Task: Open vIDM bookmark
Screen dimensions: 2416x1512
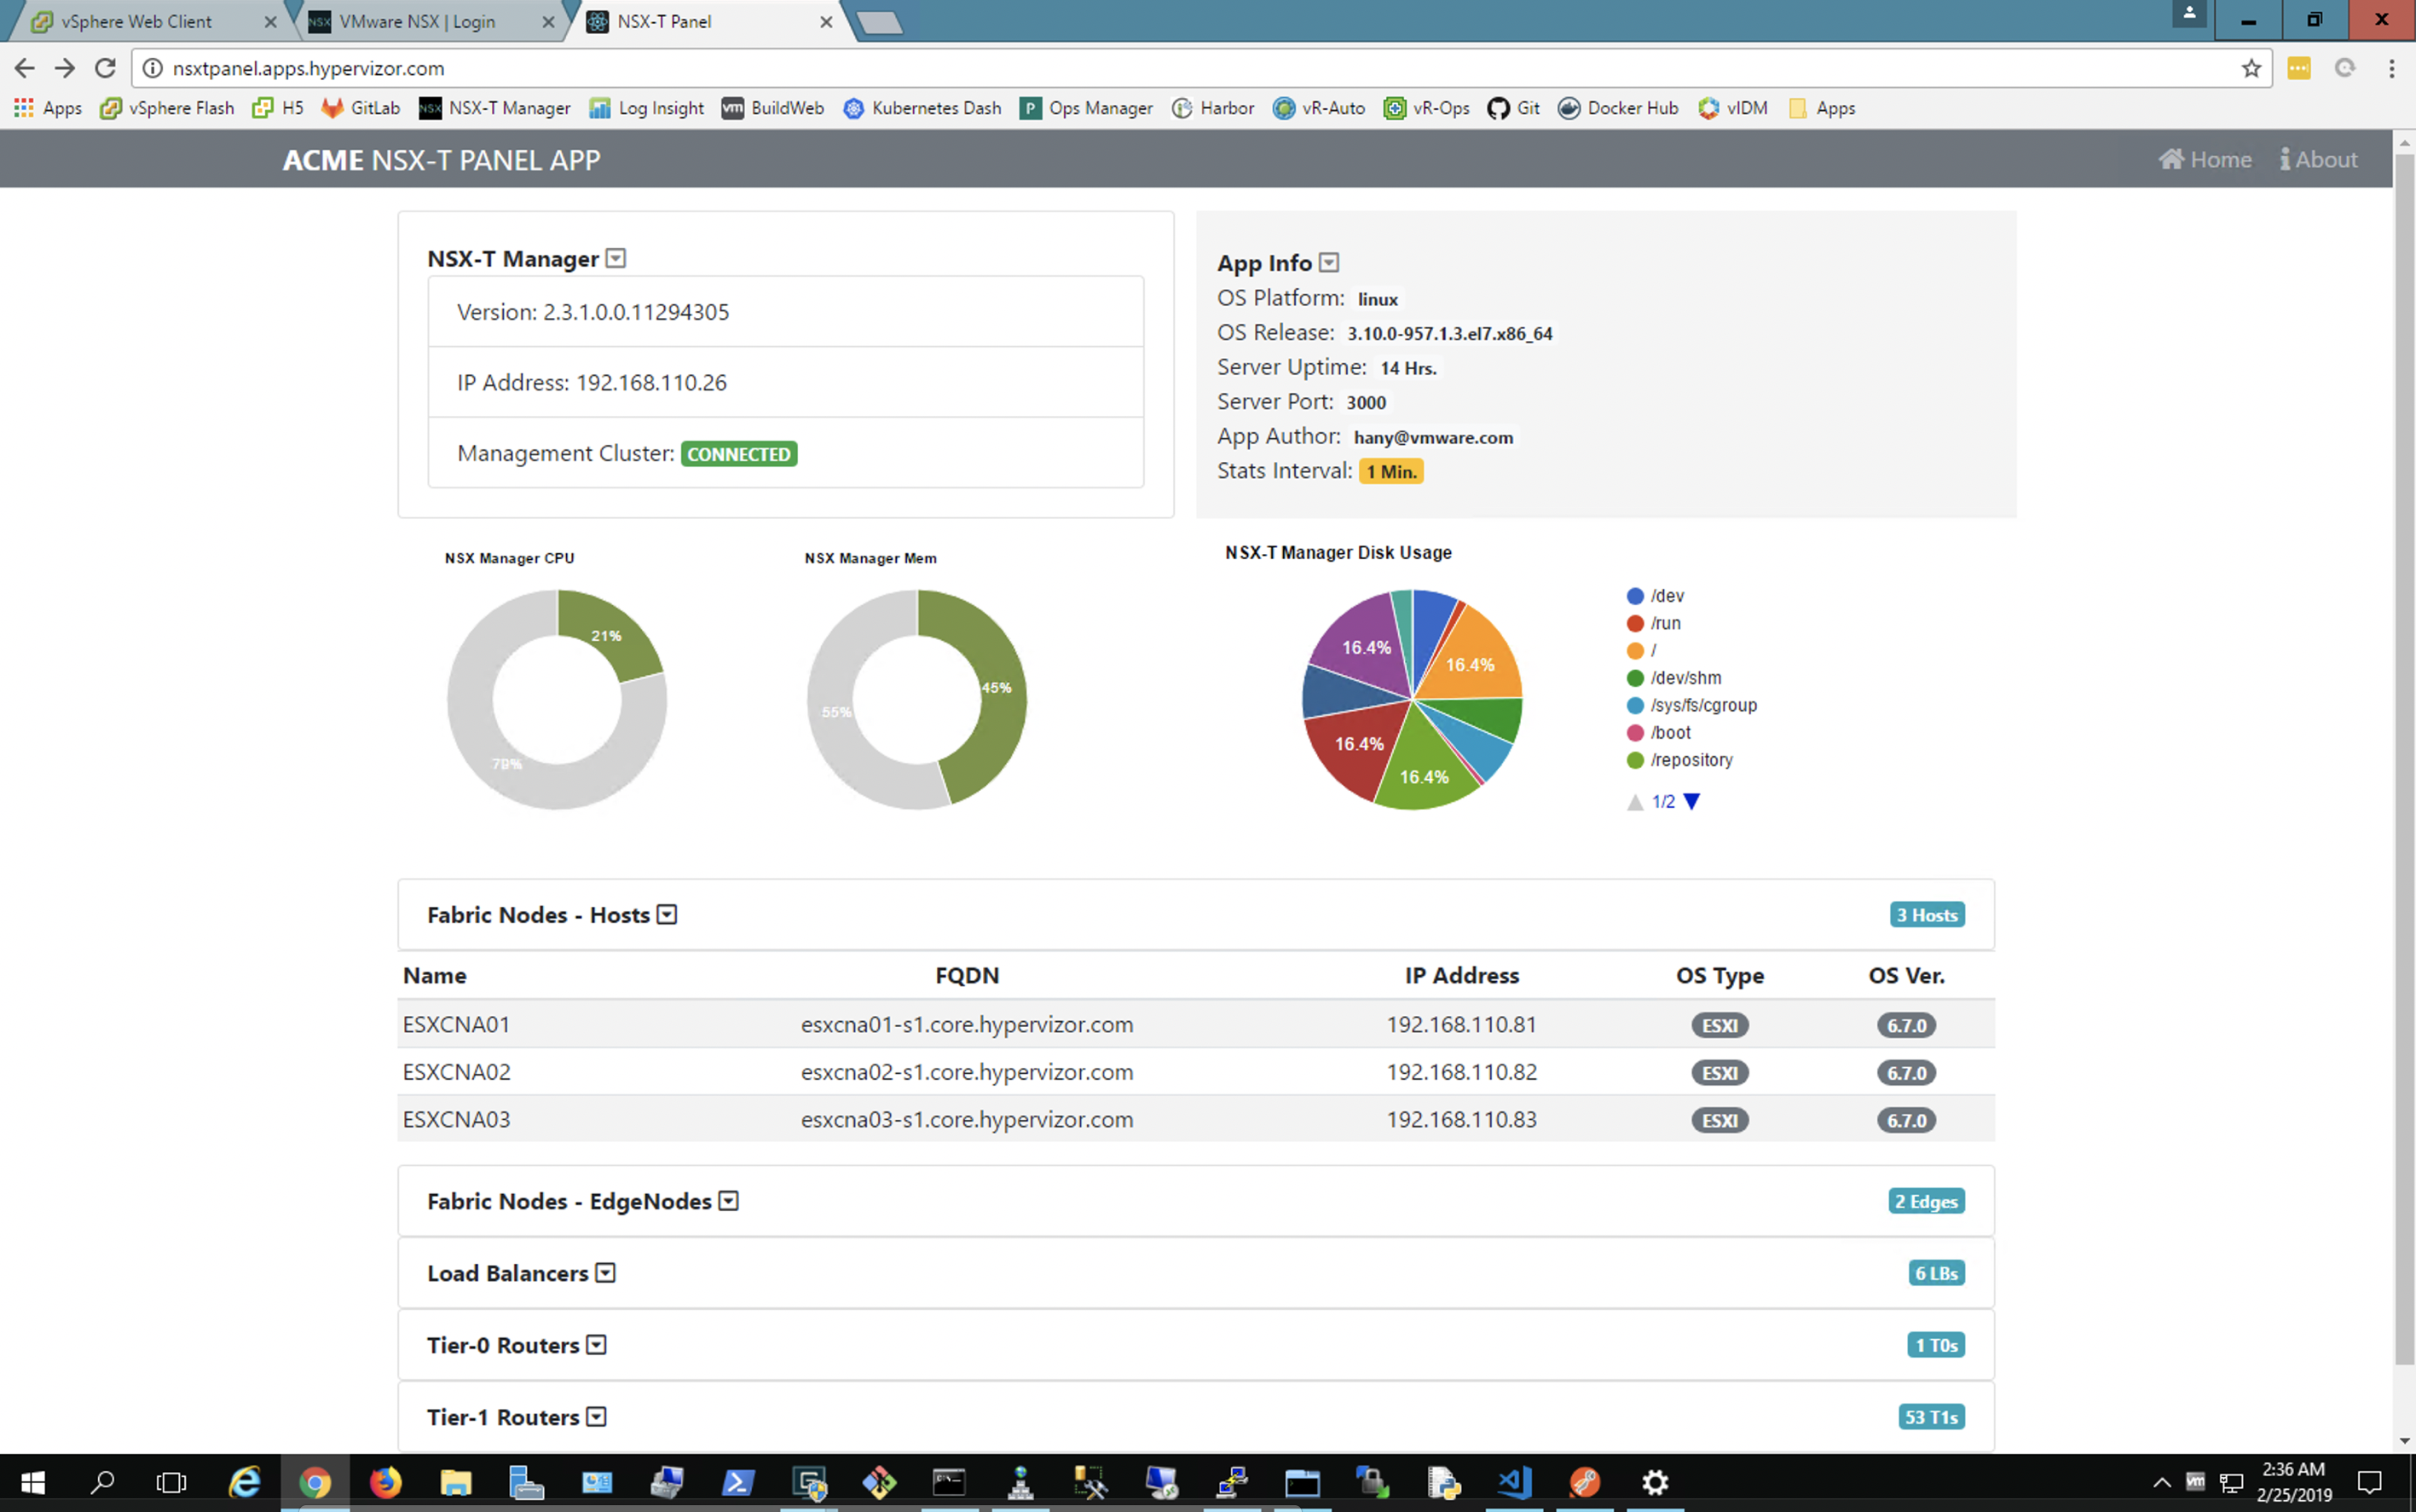Action: point(1733,108)
